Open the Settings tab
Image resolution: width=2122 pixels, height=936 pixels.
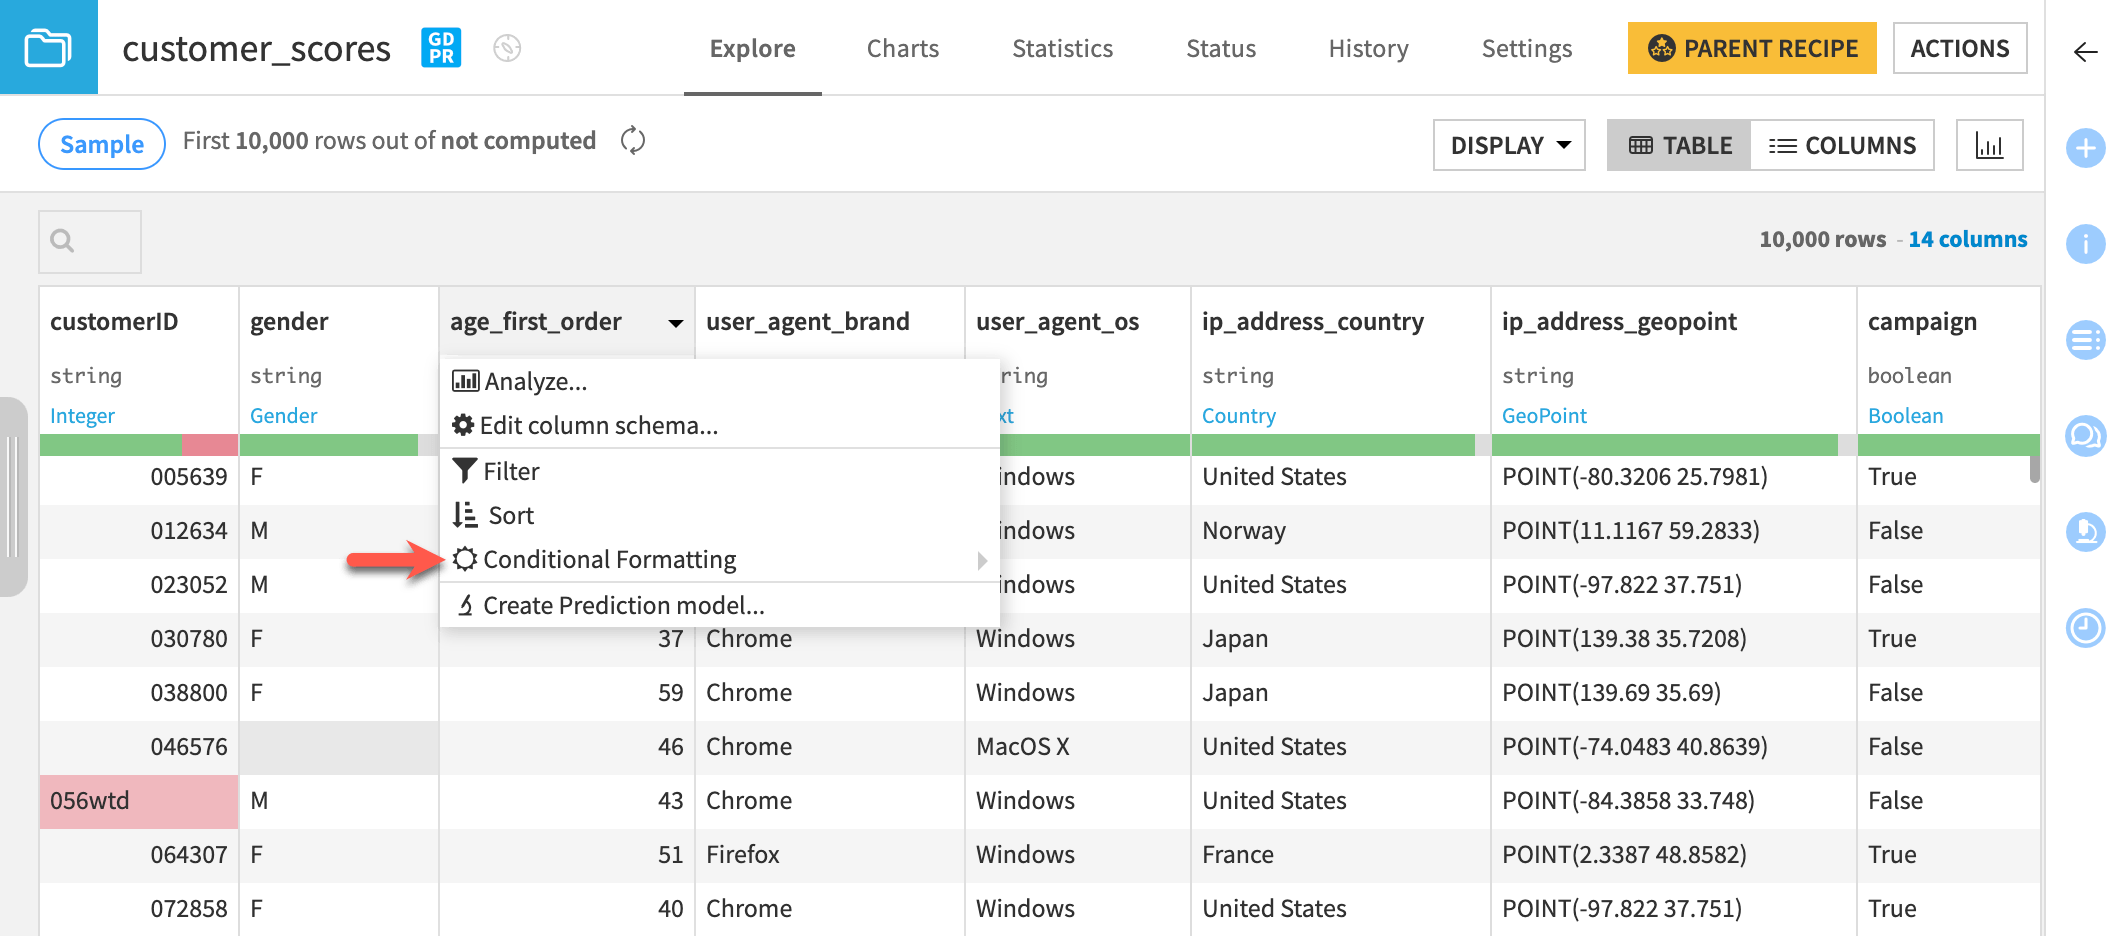click(x=1526, y=48)
